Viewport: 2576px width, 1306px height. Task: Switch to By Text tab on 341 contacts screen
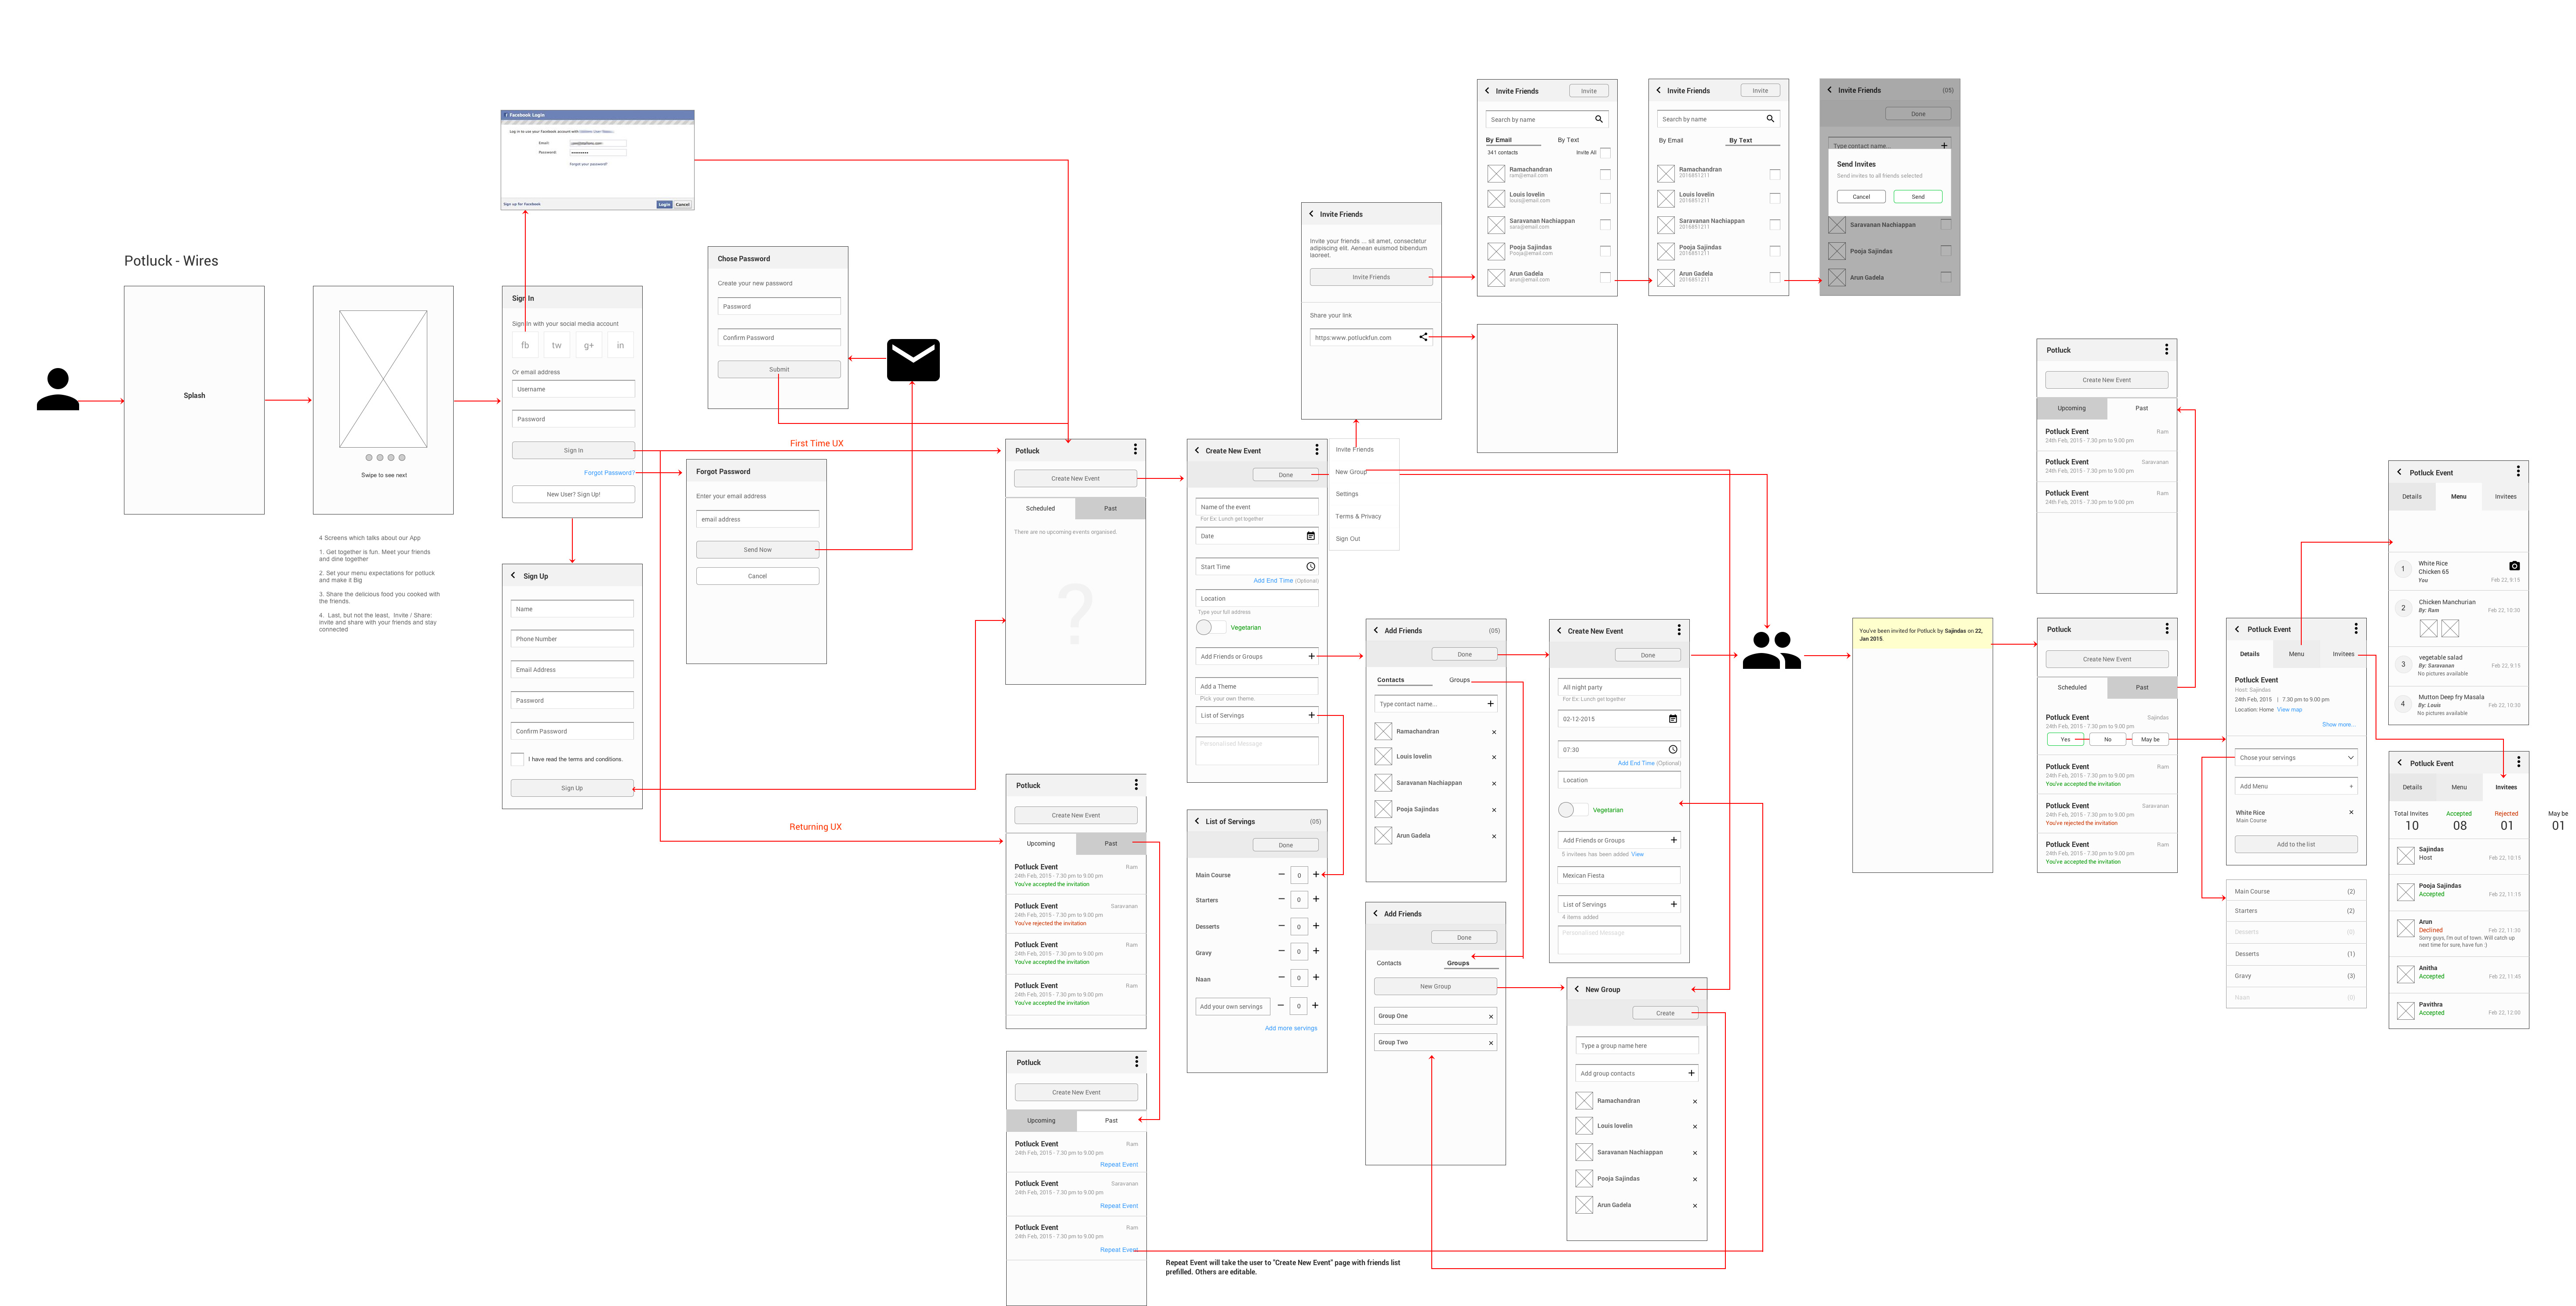pyautogui.click(x=1568, y=140)
